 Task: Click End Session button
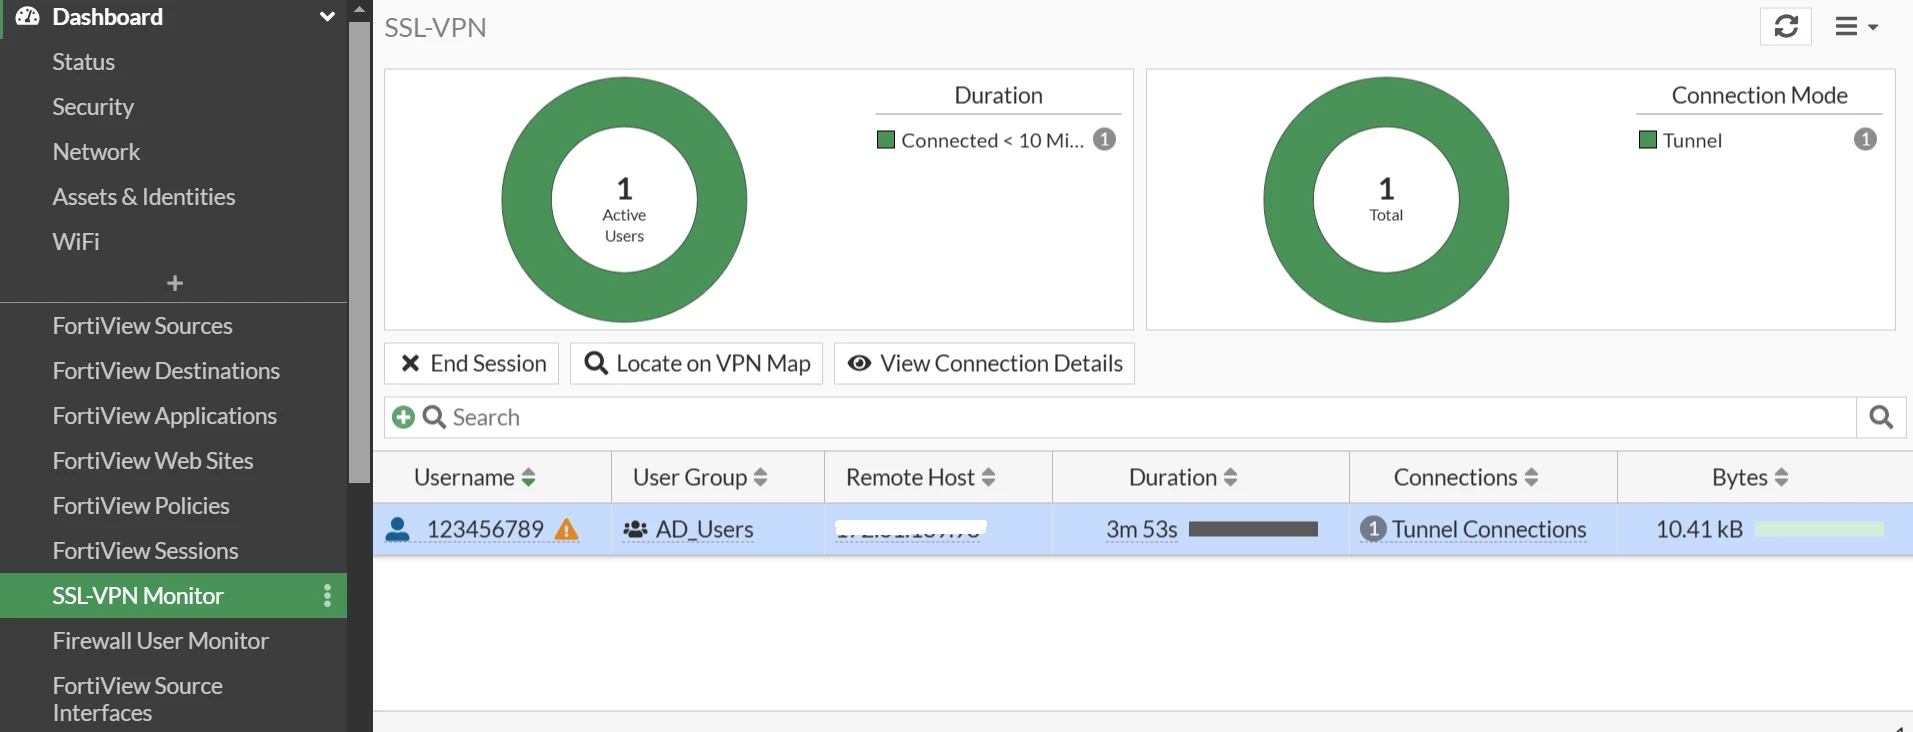pyautogui.click(x=471, y=363)
